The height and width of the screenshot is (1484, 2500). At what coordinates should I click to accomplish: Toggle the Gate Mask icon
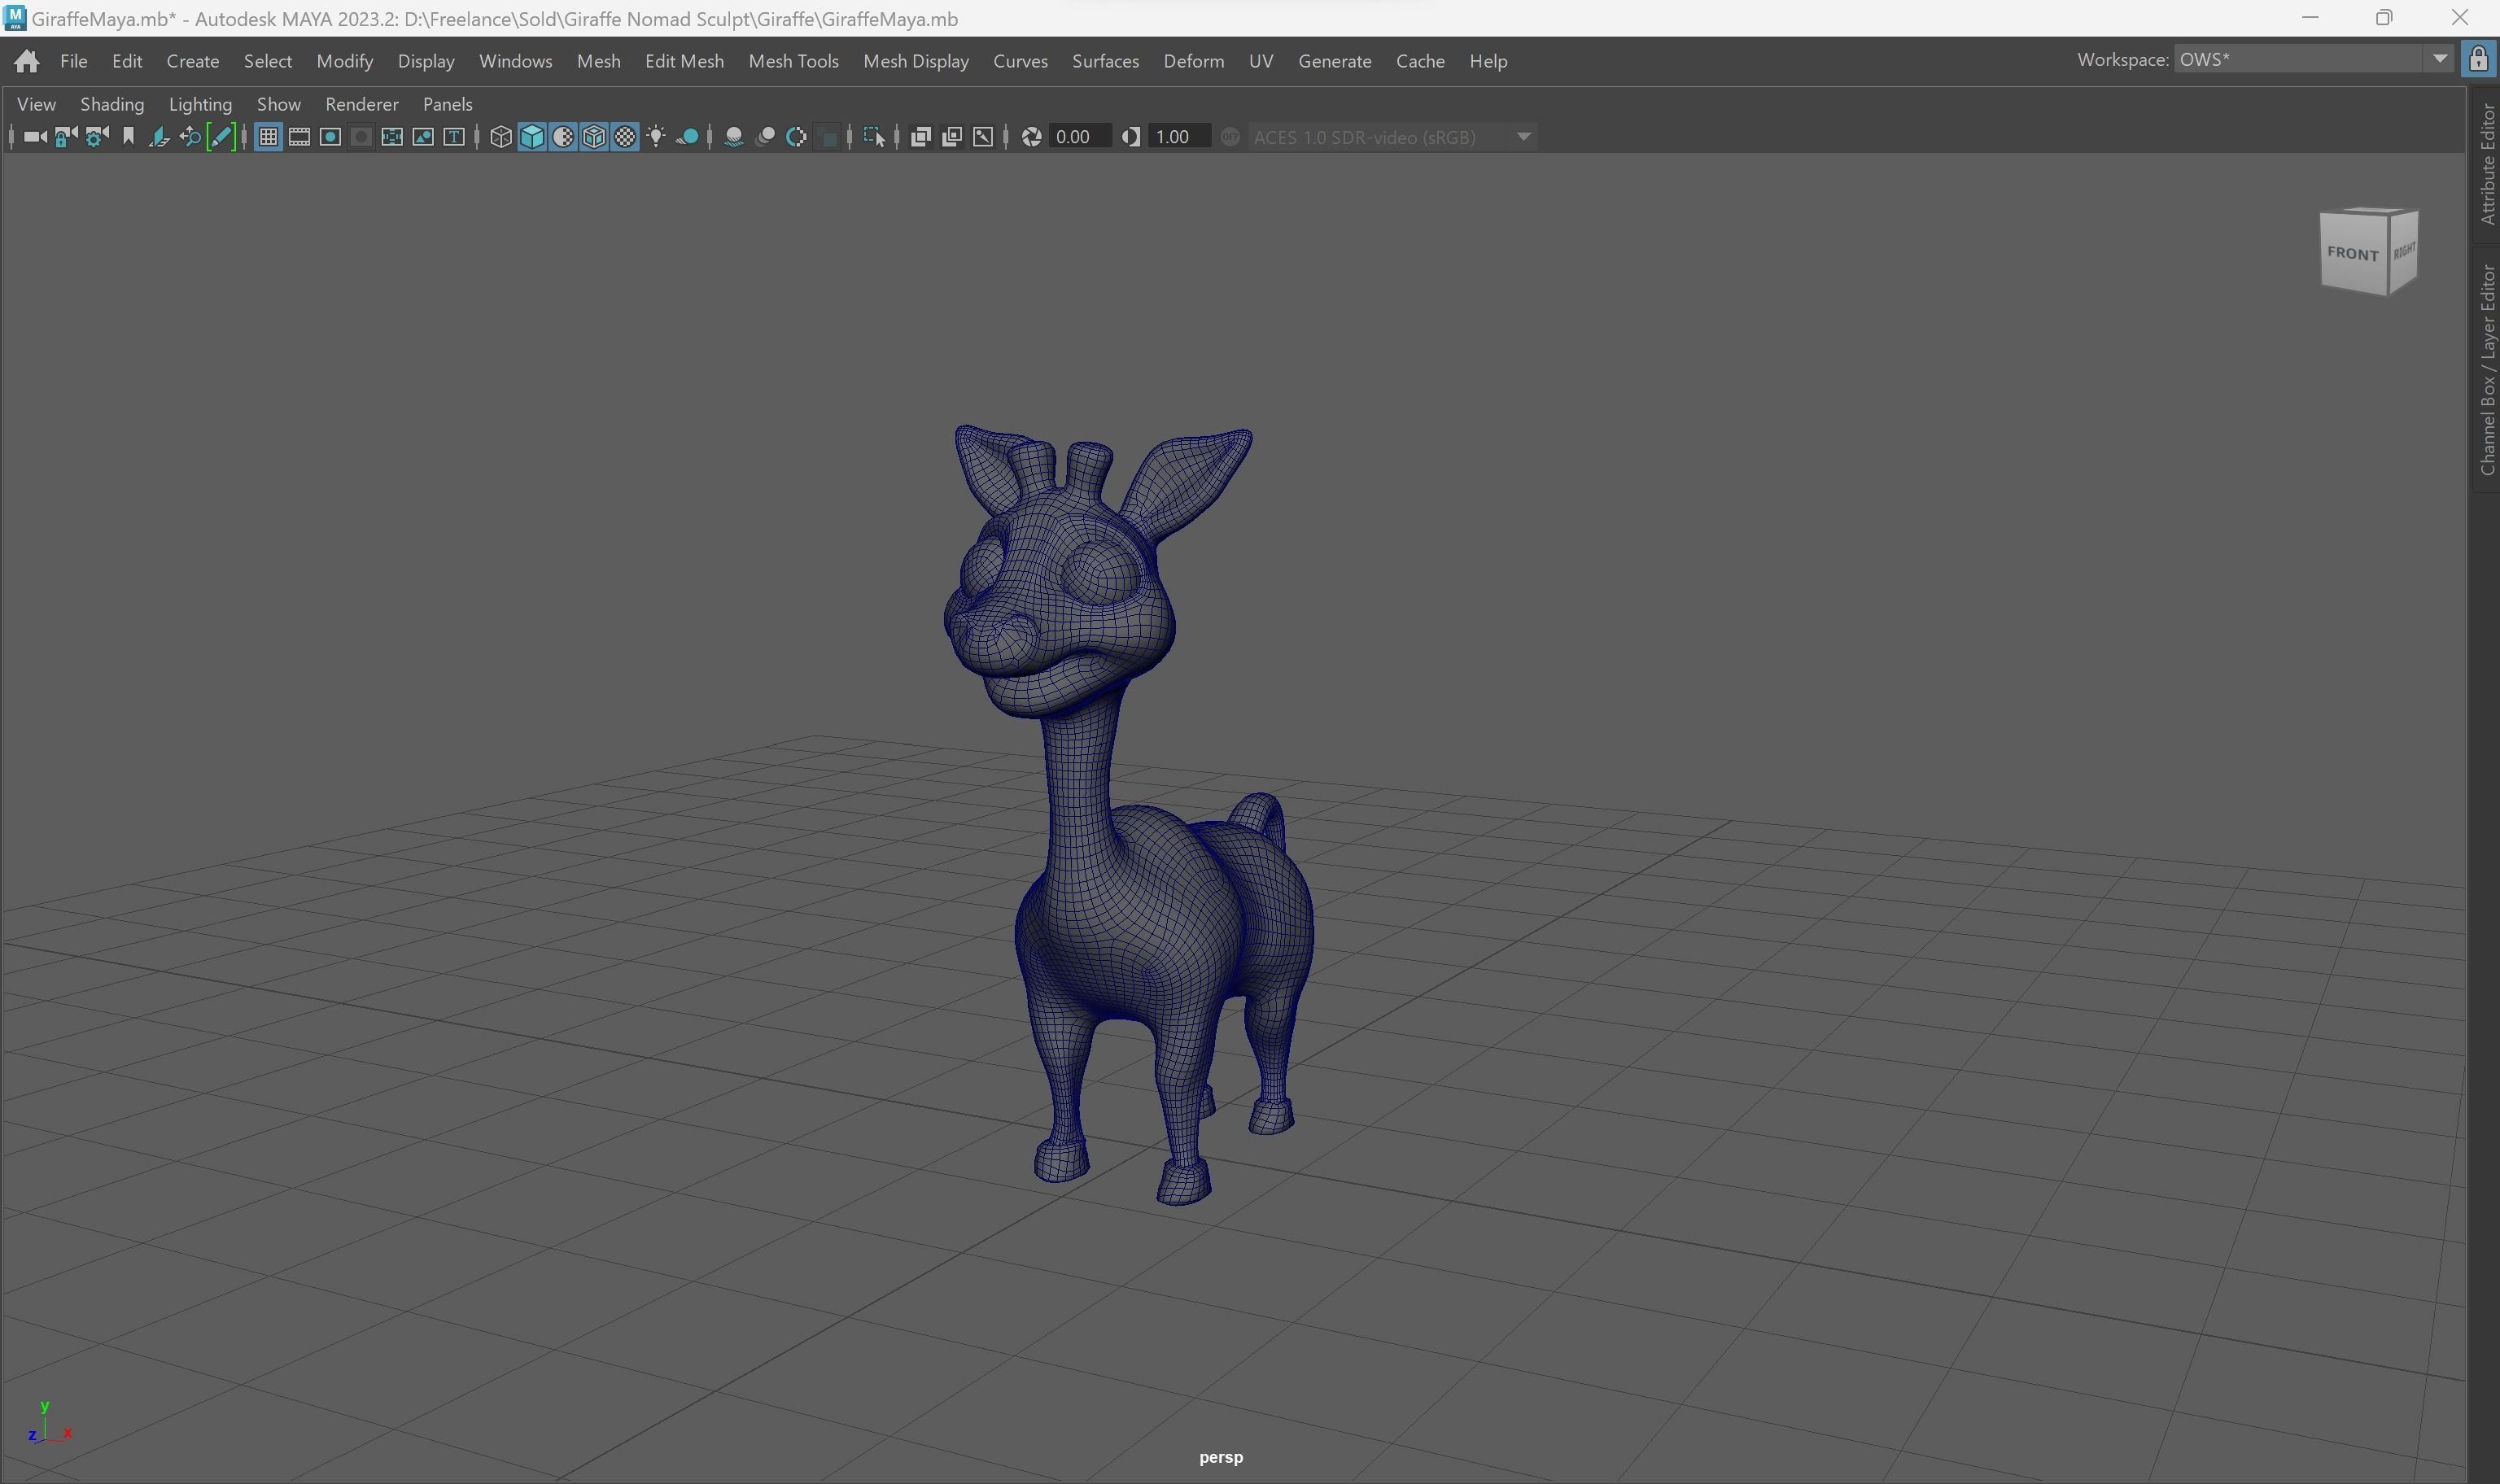[361, 137]
